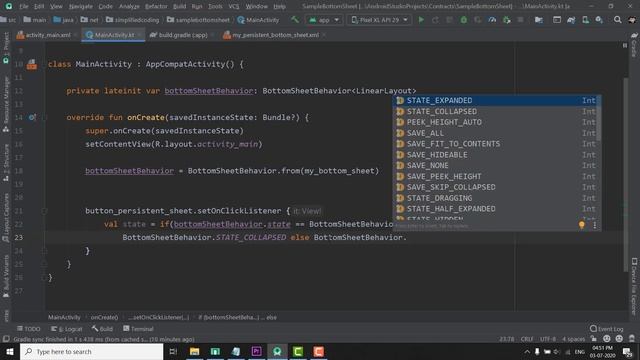This screenshot has width=640, height=360.
Task: Select STATE_COLLAPSED in completion list
Action: pyautogui.click(x=496, y=111)
